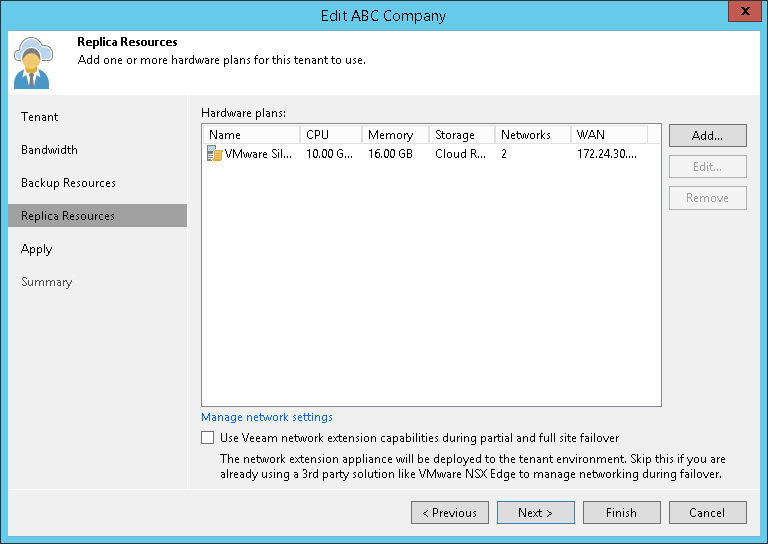This screenshot has height=544, width=768.
Task: Sort hardware plans by Name column
Action: [251, 135]
